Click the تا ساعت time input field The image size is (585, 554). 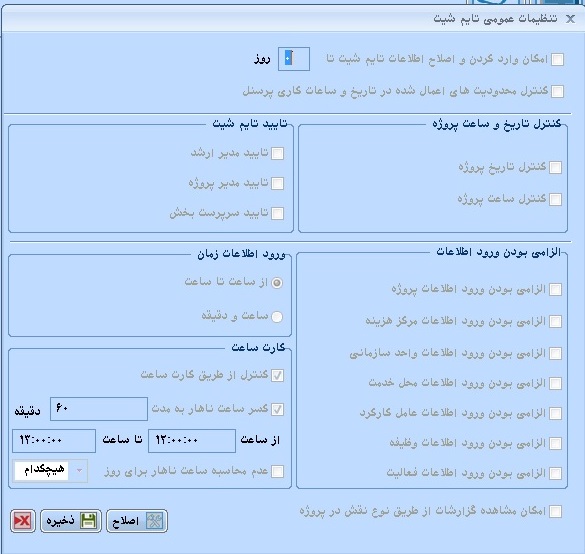(54, 441)
